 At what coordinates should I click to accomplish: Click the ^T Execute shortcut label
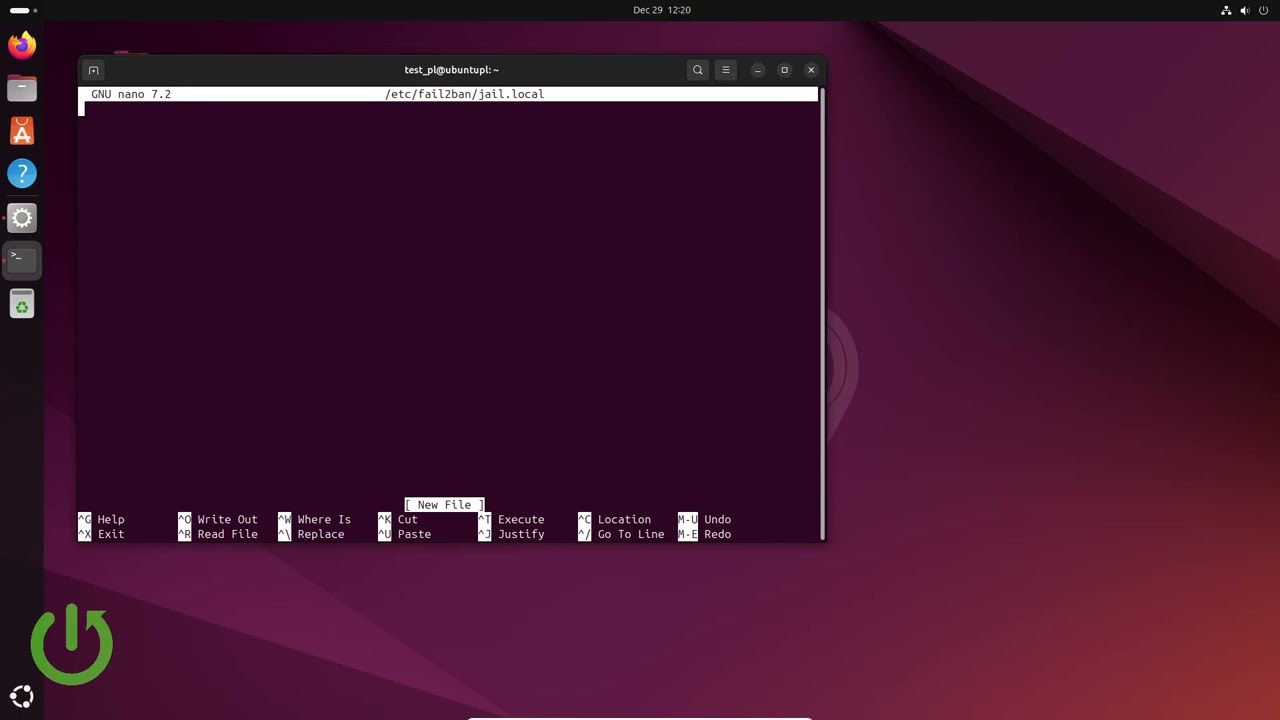511,520
